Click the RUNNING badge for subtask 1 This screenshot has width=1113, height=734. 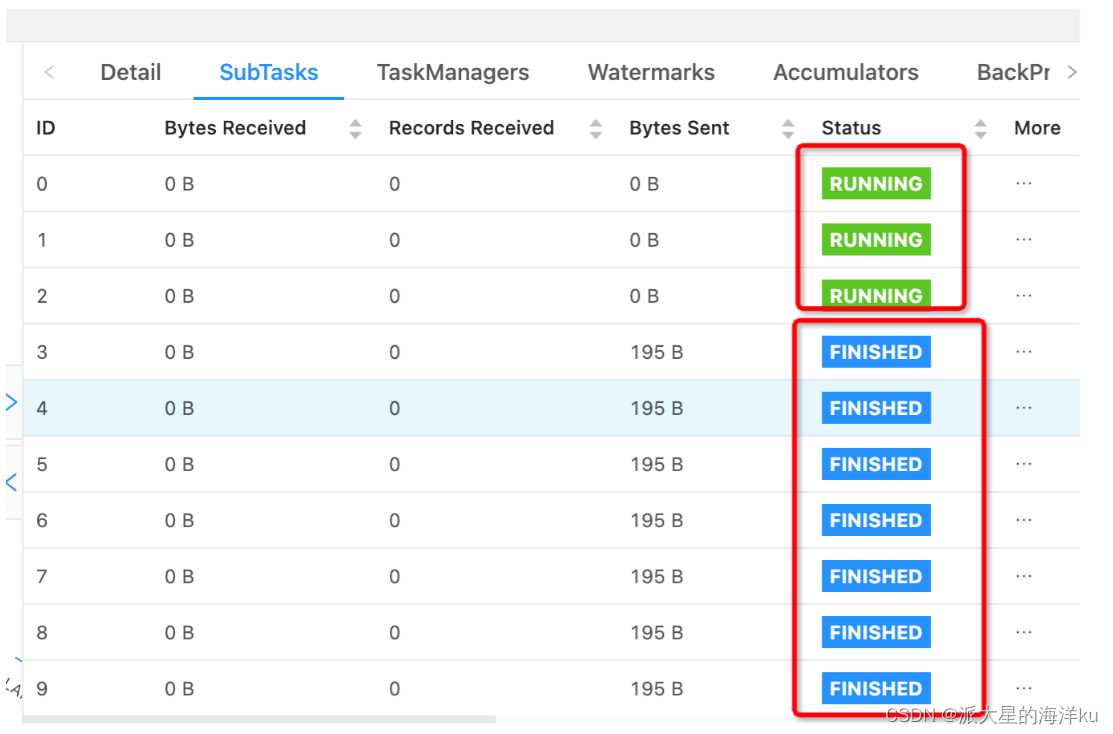pyautogui.click(x=875, y=239)
